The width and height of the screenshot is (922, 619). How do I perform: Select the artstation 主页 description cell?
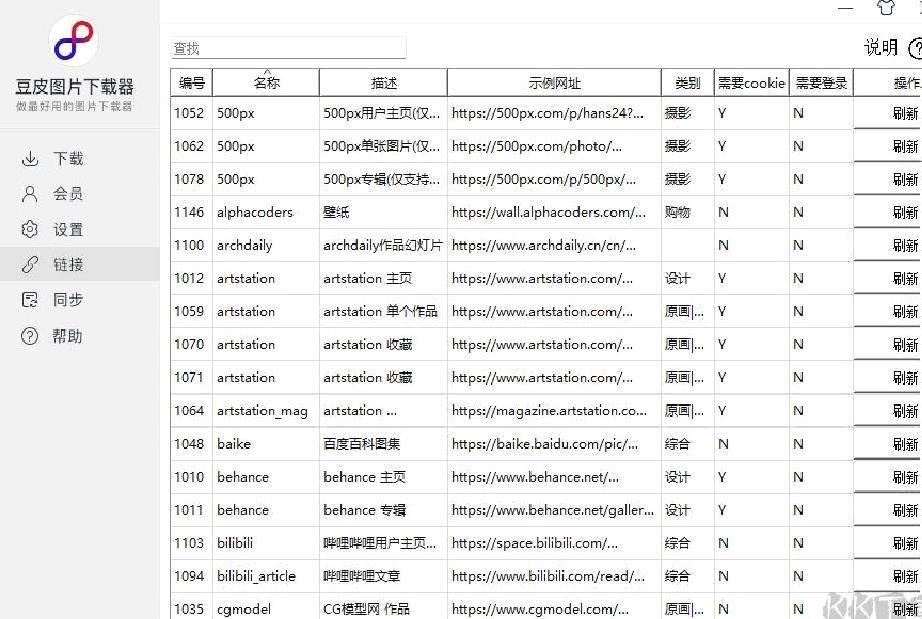click(383, 278)
